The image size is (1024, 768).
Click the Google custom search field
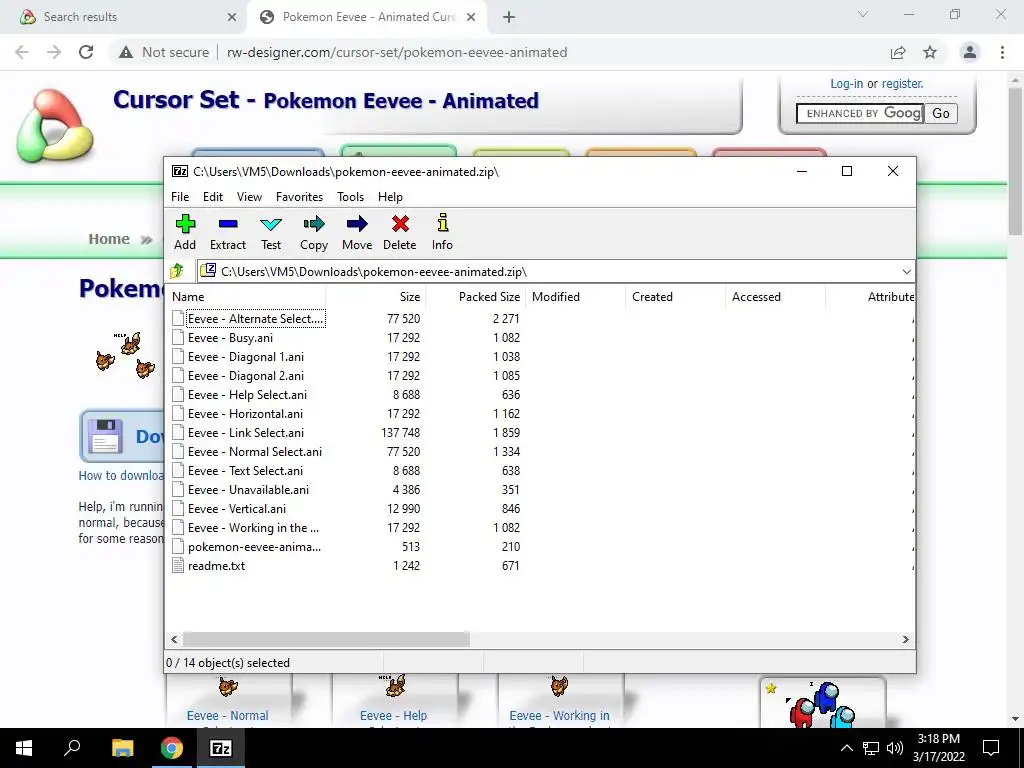(860, 114)
